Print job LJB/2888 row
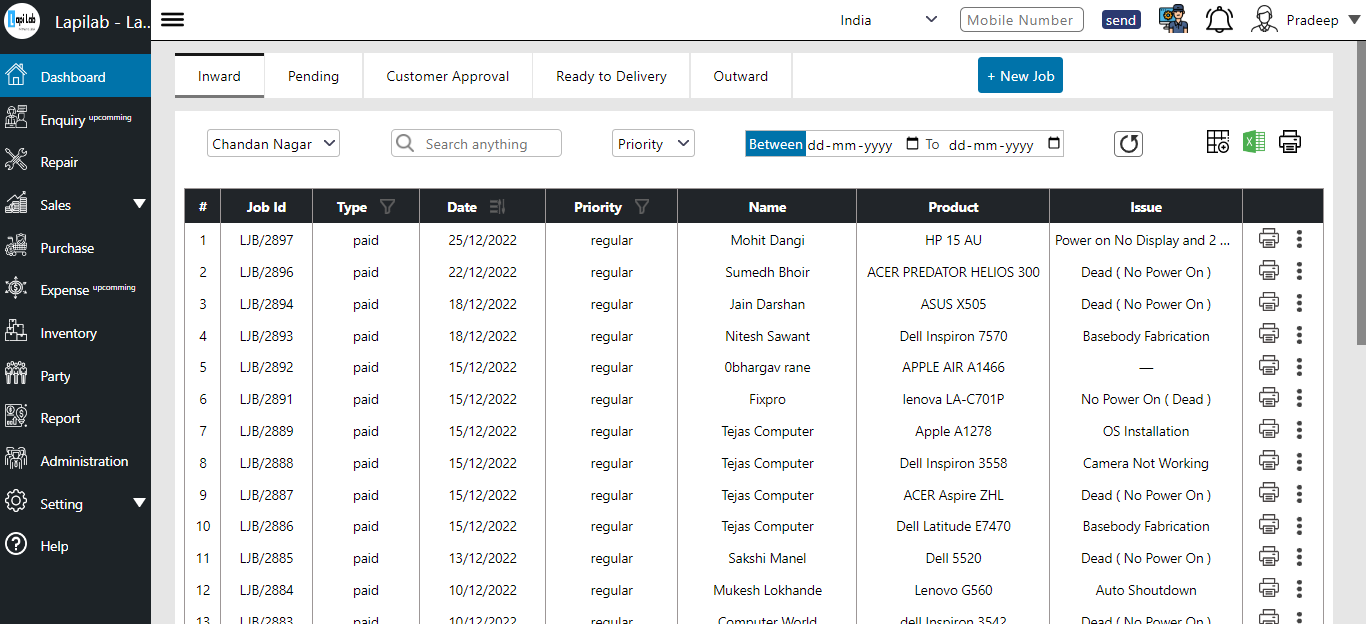 tap(1269, 462)
